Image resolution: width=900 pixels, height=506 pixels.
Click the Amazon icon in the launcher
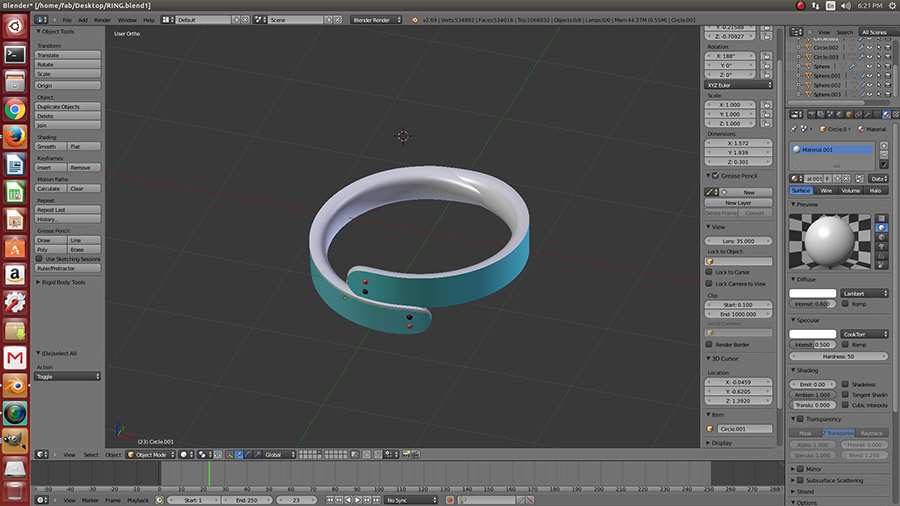[x=14, y=274]
